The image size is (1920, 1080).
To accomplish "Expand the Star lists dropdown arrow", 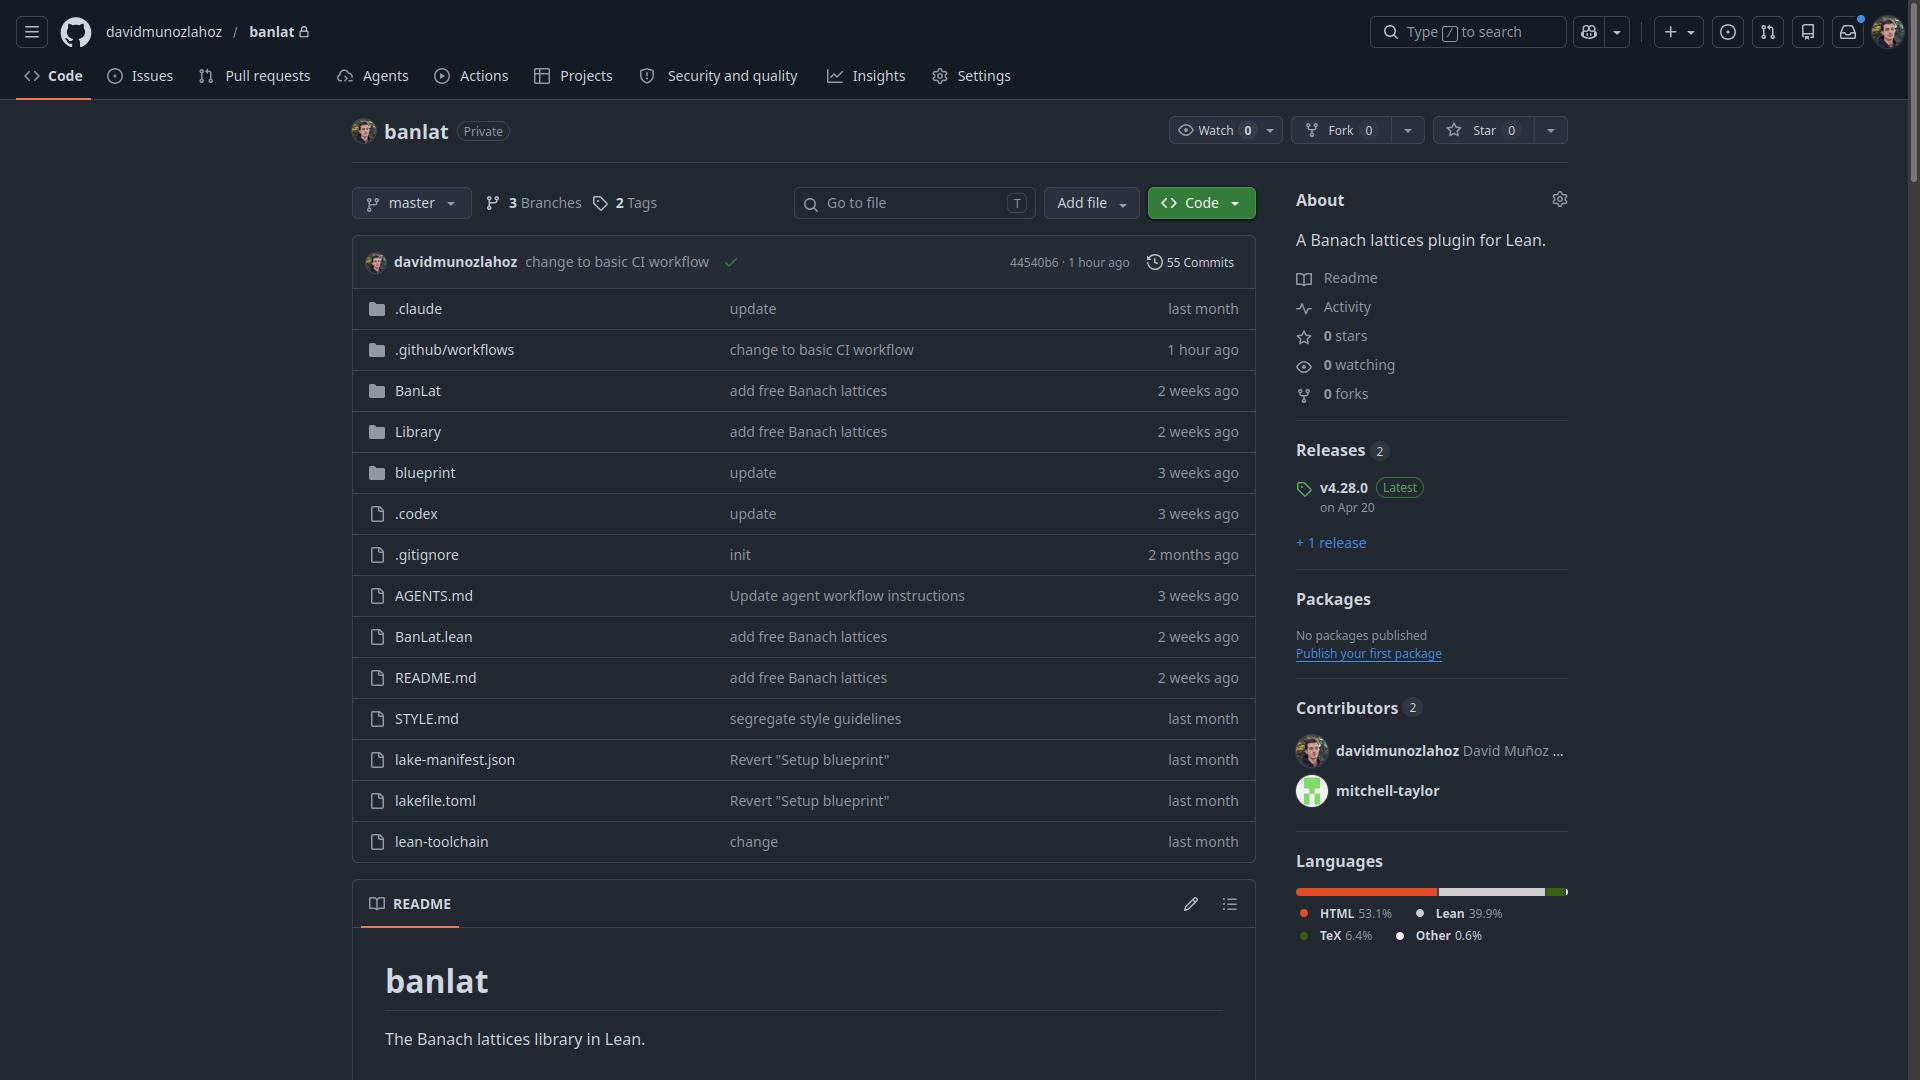I will pos(1551,130).
